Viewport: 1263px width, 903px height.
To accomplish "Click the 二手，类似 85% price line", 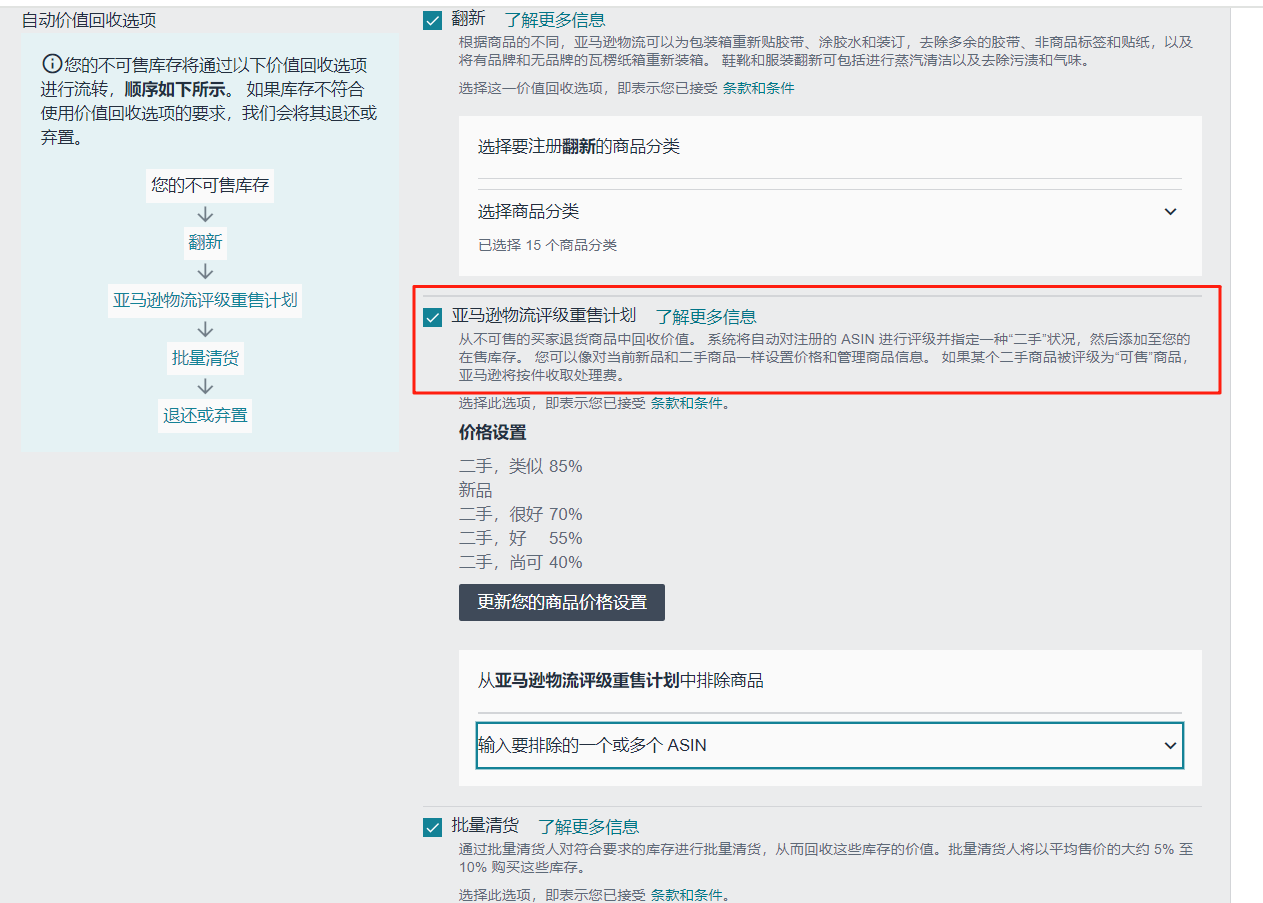I will pyautogui.click(x=520, y=466).
